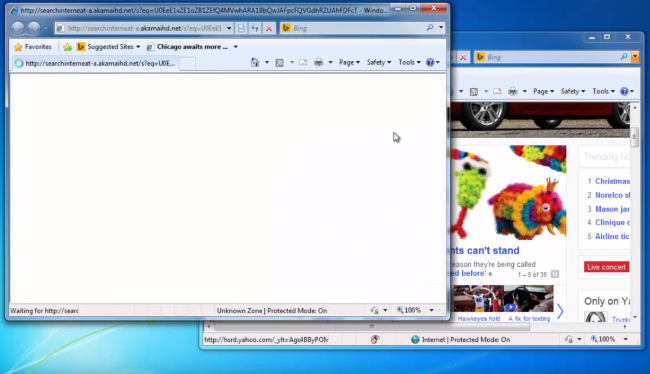This screenshot has width=650, height=374.
Task: Click the red 'Live concert' button
Action: click(x=606, y=267)
